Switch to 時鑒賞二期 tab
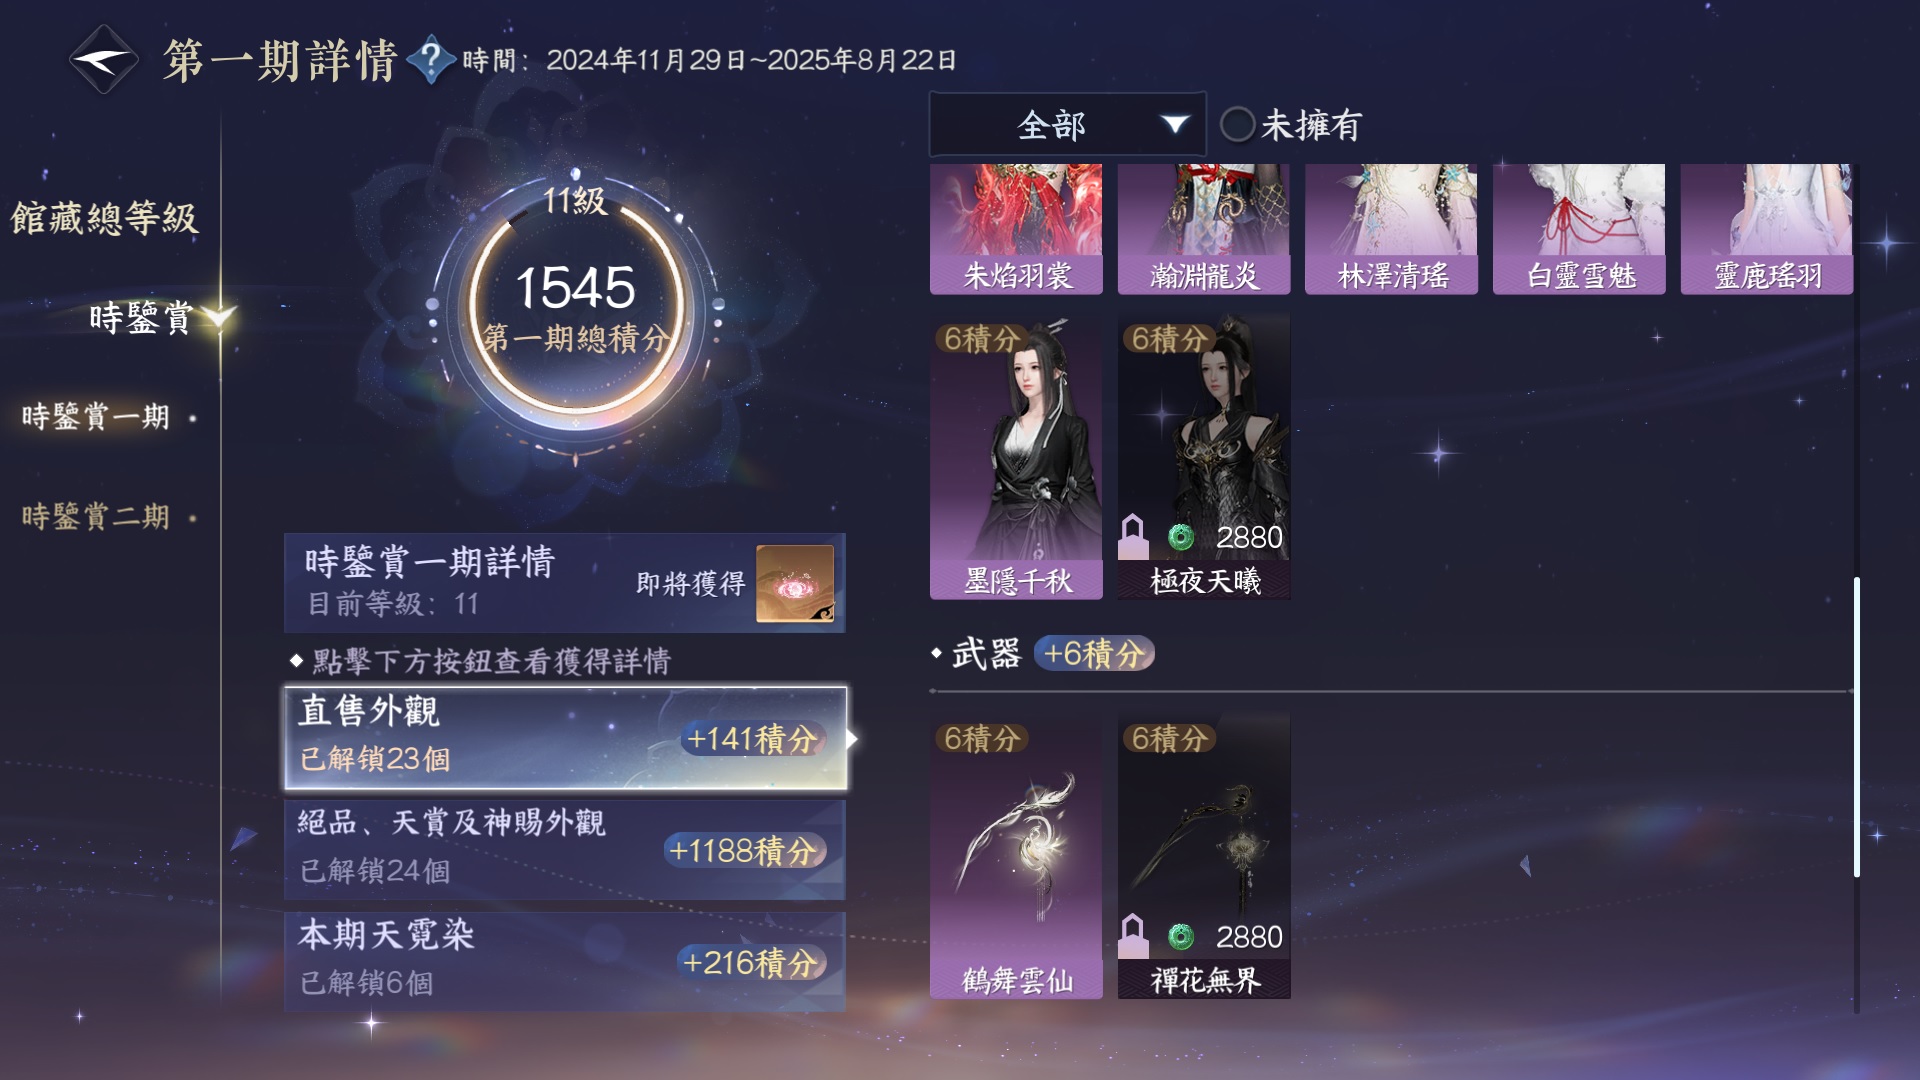Screen dimensions: 1920x1080 click(x=96, y=516)
